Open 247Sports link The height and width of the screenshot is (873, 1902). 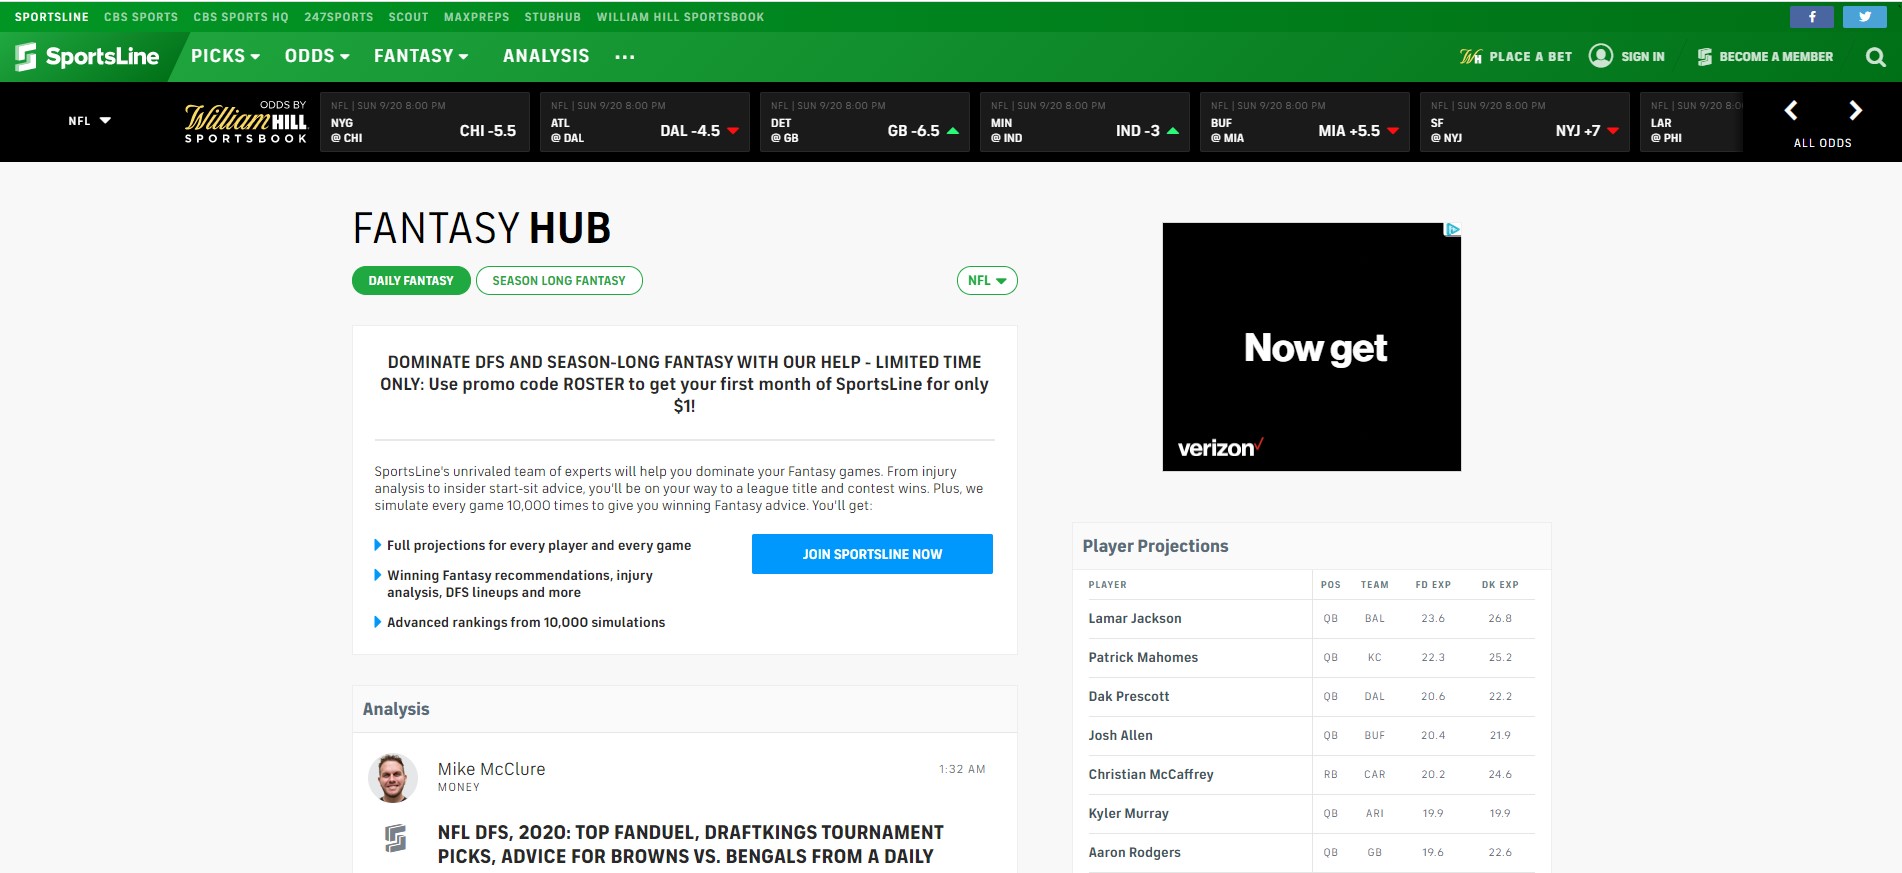pos(339,17)
